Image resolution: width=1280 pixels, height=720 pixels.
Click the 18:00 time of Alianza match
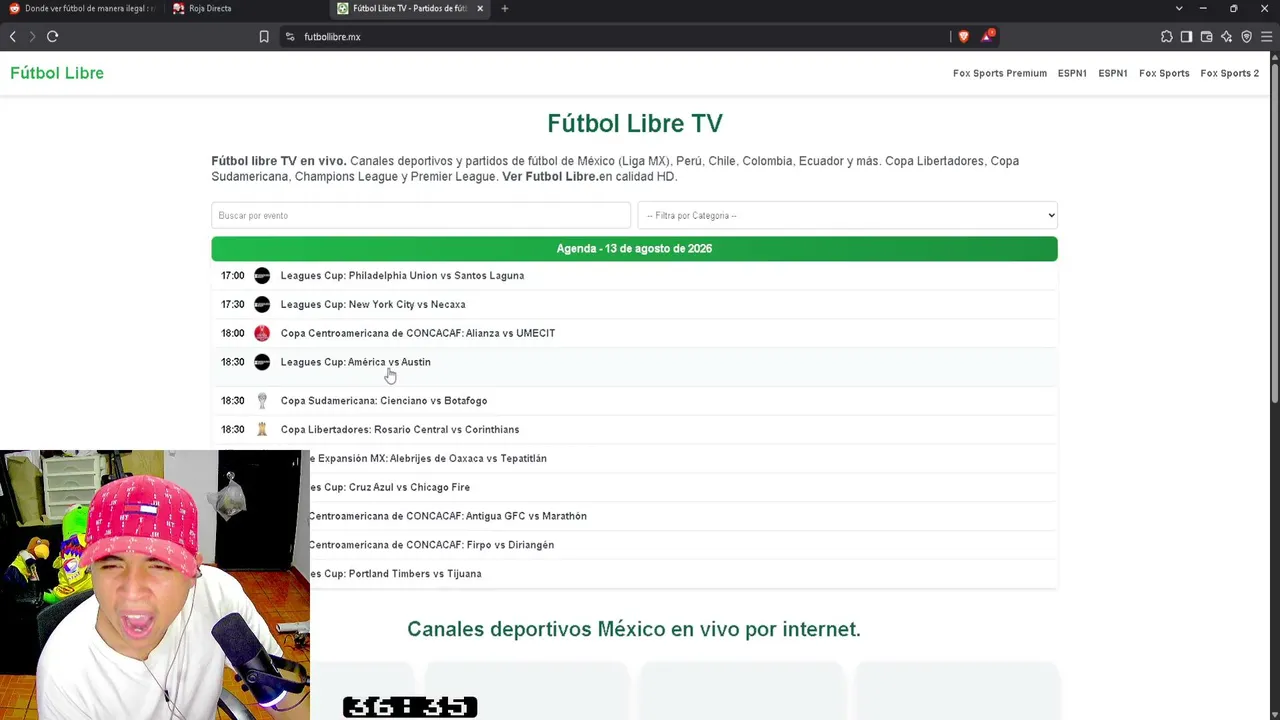233,334
